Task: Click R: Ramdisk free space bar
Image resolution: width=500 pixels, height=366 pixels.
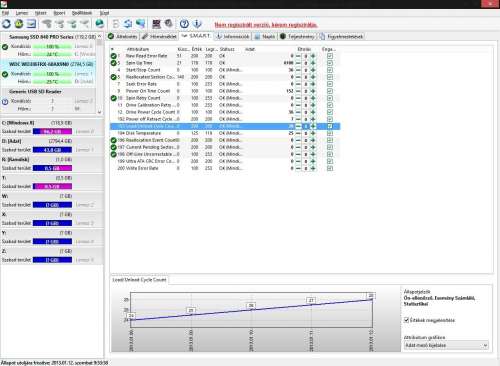Action: [52, 168]
